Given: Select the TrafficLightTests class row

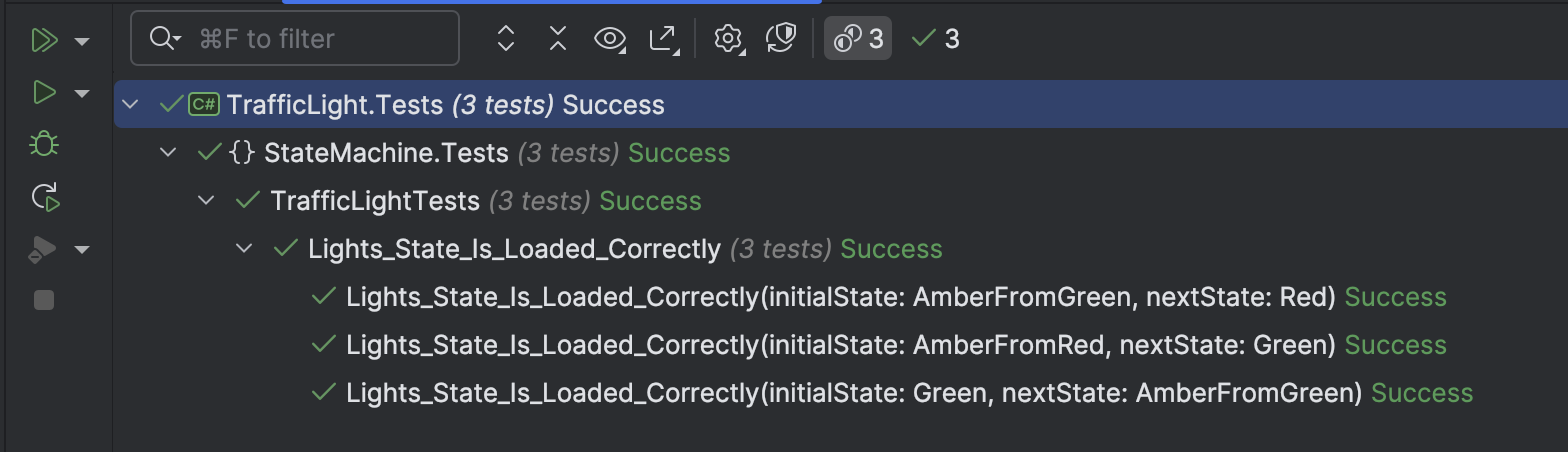Looking at the screenshot, I should [x=375, y=201].
